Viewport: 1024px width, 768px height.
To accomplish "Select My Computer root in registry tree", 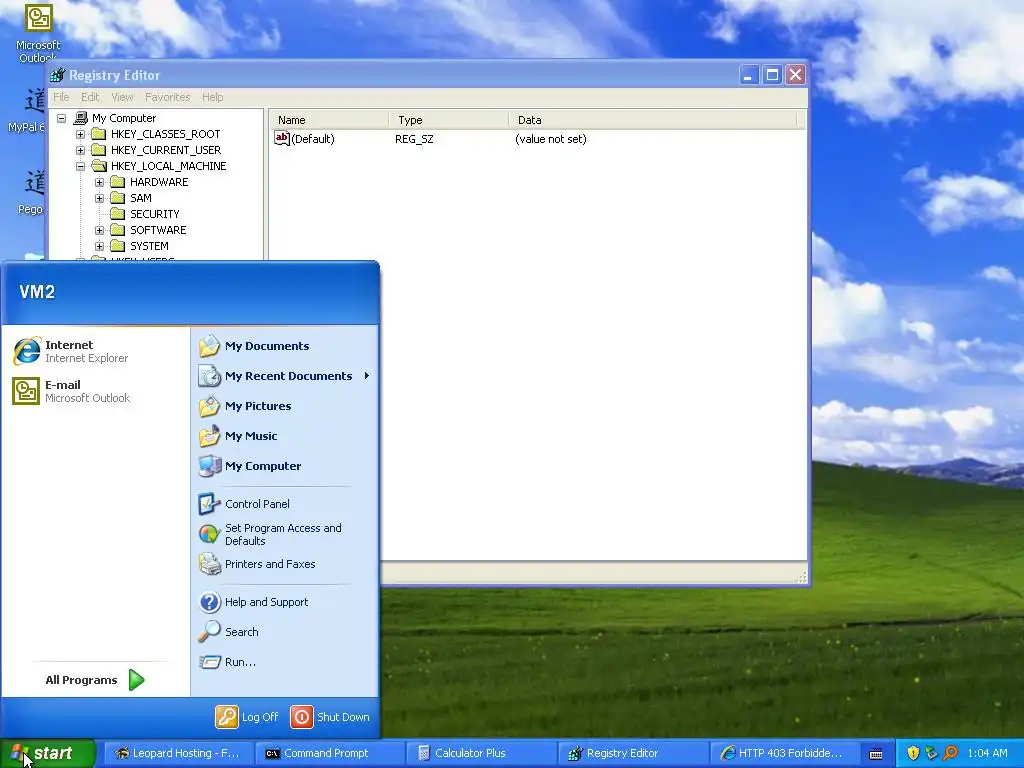I will coord(123,118).
